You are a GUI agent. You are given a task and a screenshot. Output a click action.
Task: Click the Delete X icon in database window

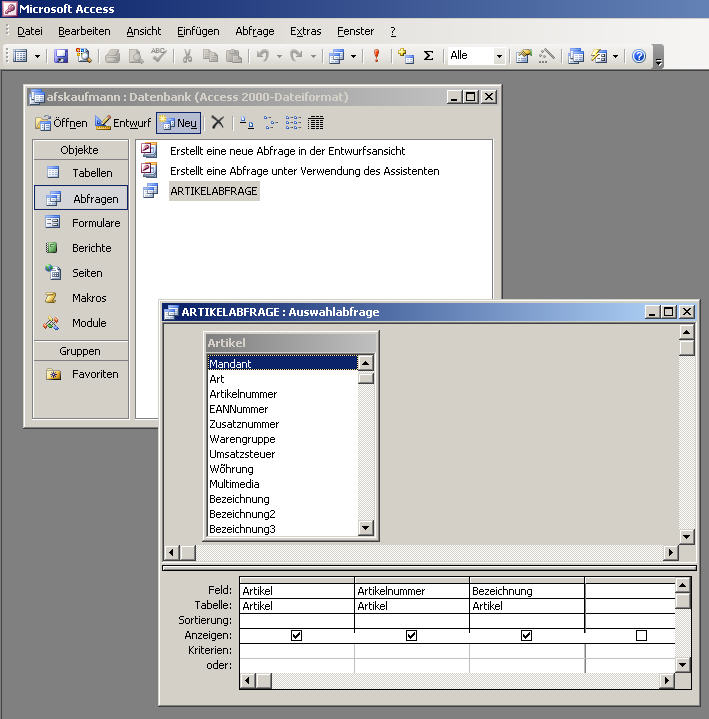coord(218,122)
